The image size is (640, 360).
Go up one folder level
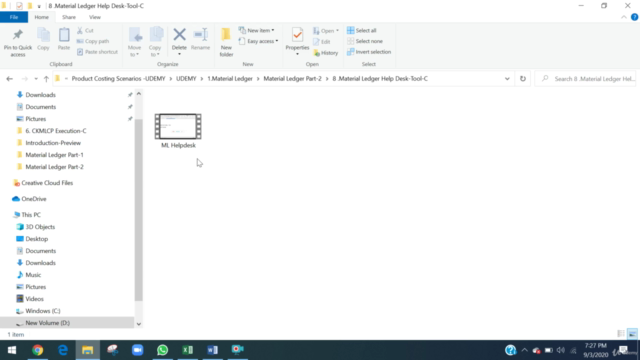point(46,79)
